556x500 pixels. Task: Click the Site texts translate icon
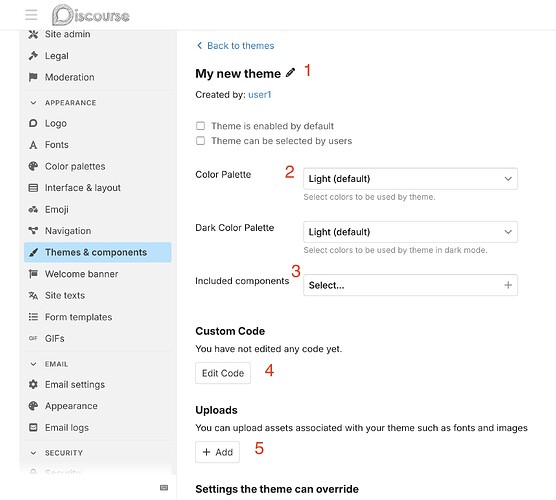point(33,295)
